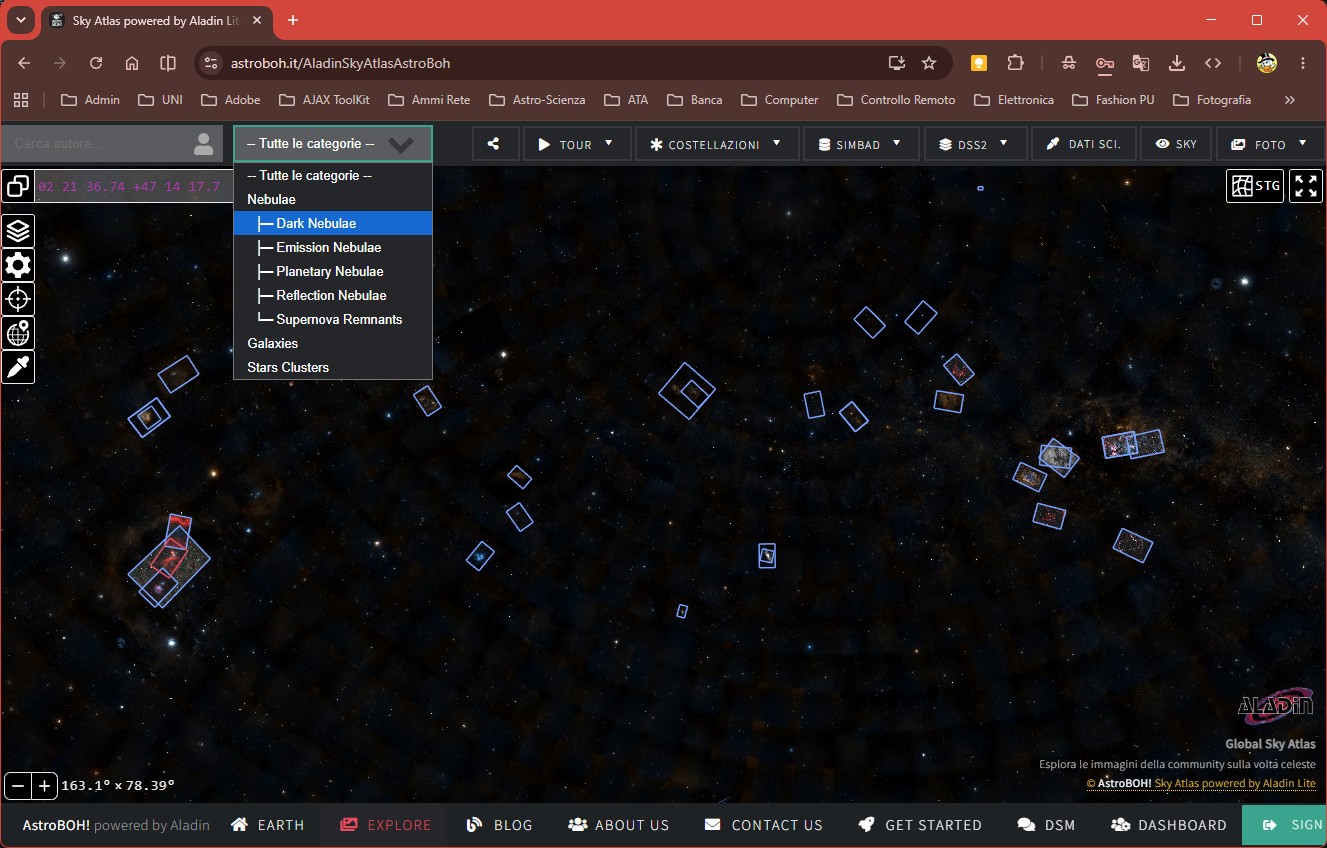This screenshot has height=848, width=1327.
Task: Open the Fotografia bookmark folder
Action: (1212, 100)
